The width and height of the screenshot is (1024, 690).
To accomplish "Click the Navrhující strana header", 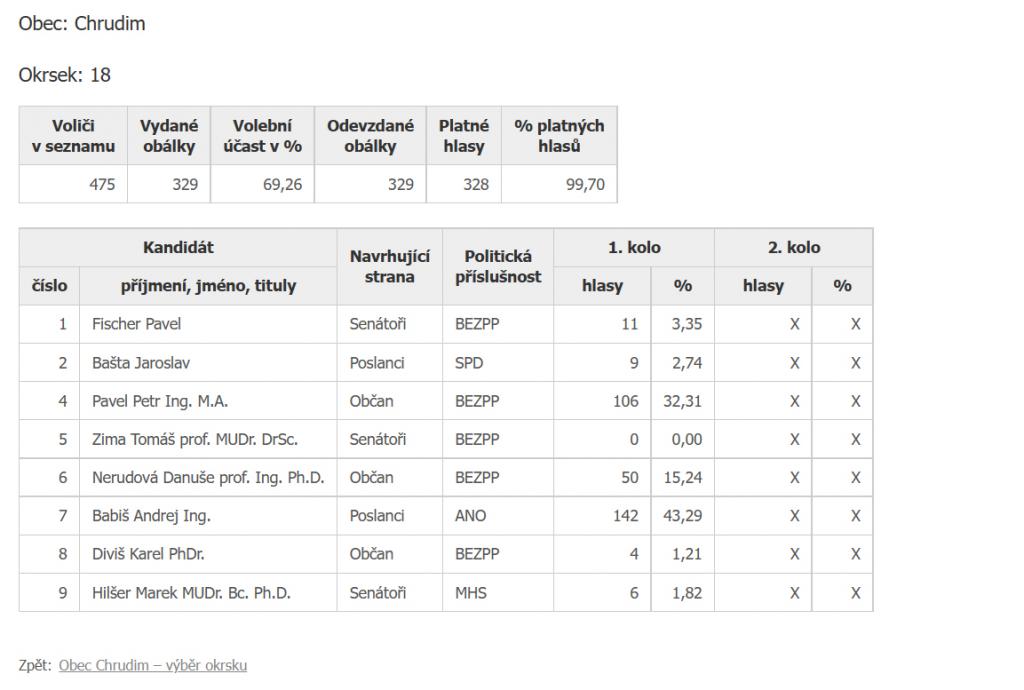I will click(390, 266).
